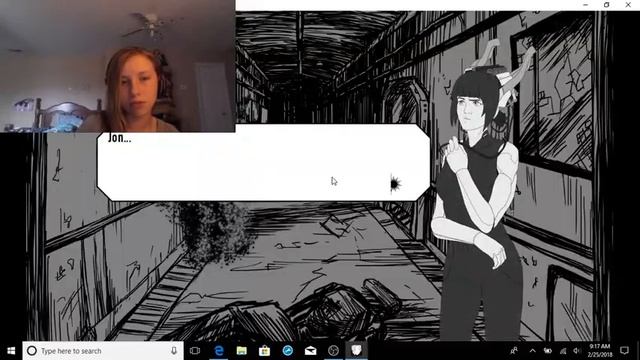Launch Microsoft Edge from the taskbar
The height and width of the screenshot is (360, 640).
[219, 351]
